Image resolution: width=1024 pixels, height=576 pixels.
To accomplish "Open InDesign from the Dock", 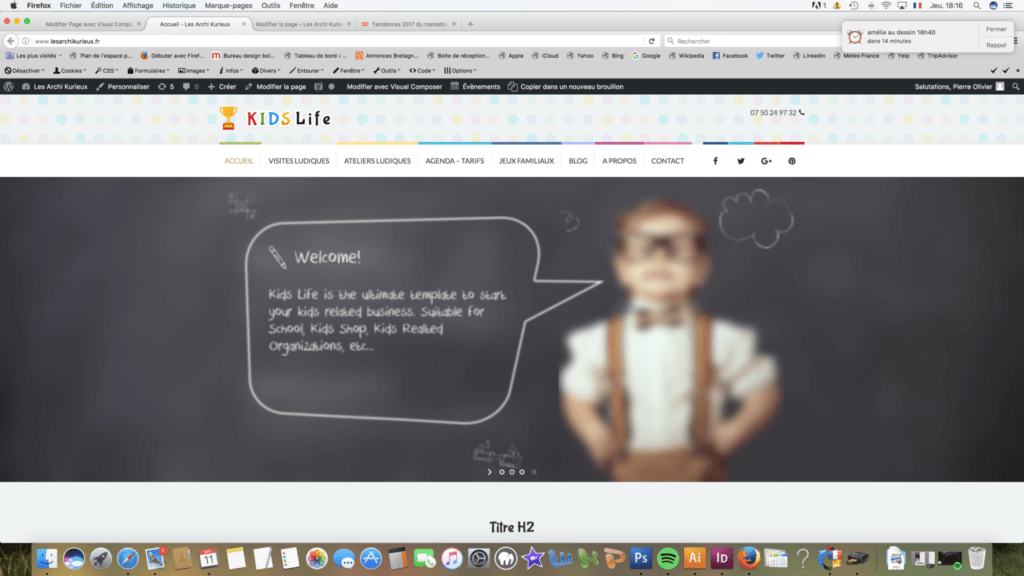I will [x=722, y=558].
